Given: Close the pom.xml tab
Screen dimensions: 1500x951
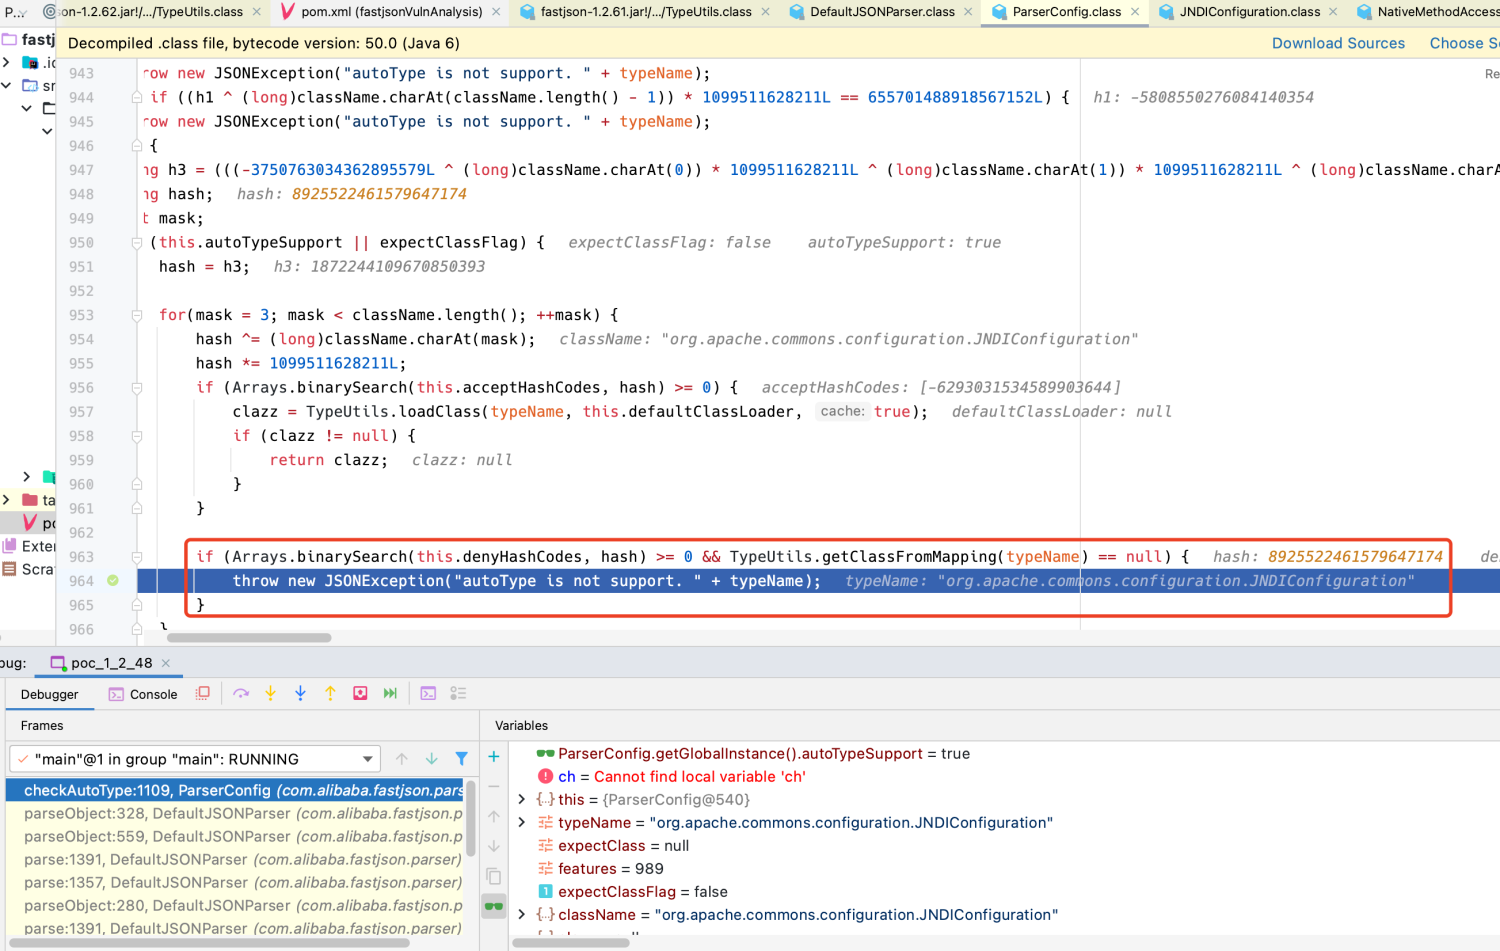Looking at the screenshot, I should [x=497, y=12].
